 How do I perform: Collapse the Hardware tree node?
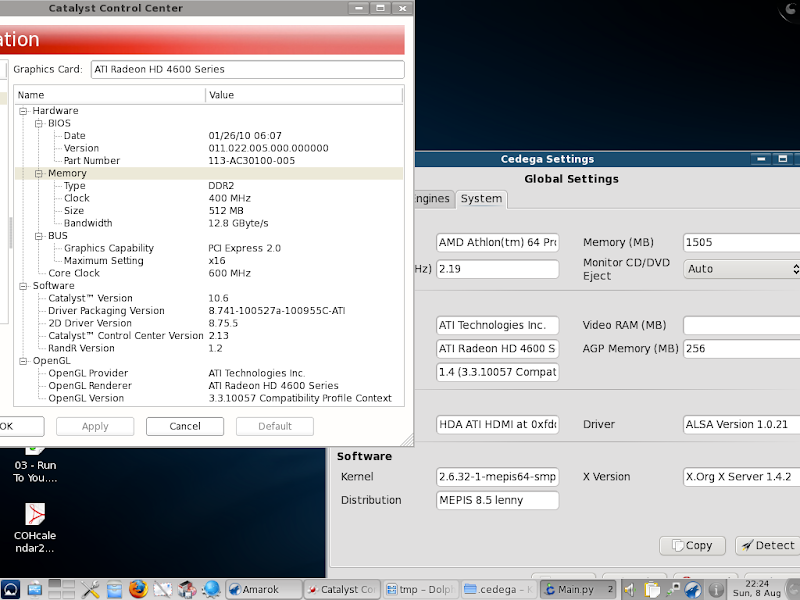point(23,111)
